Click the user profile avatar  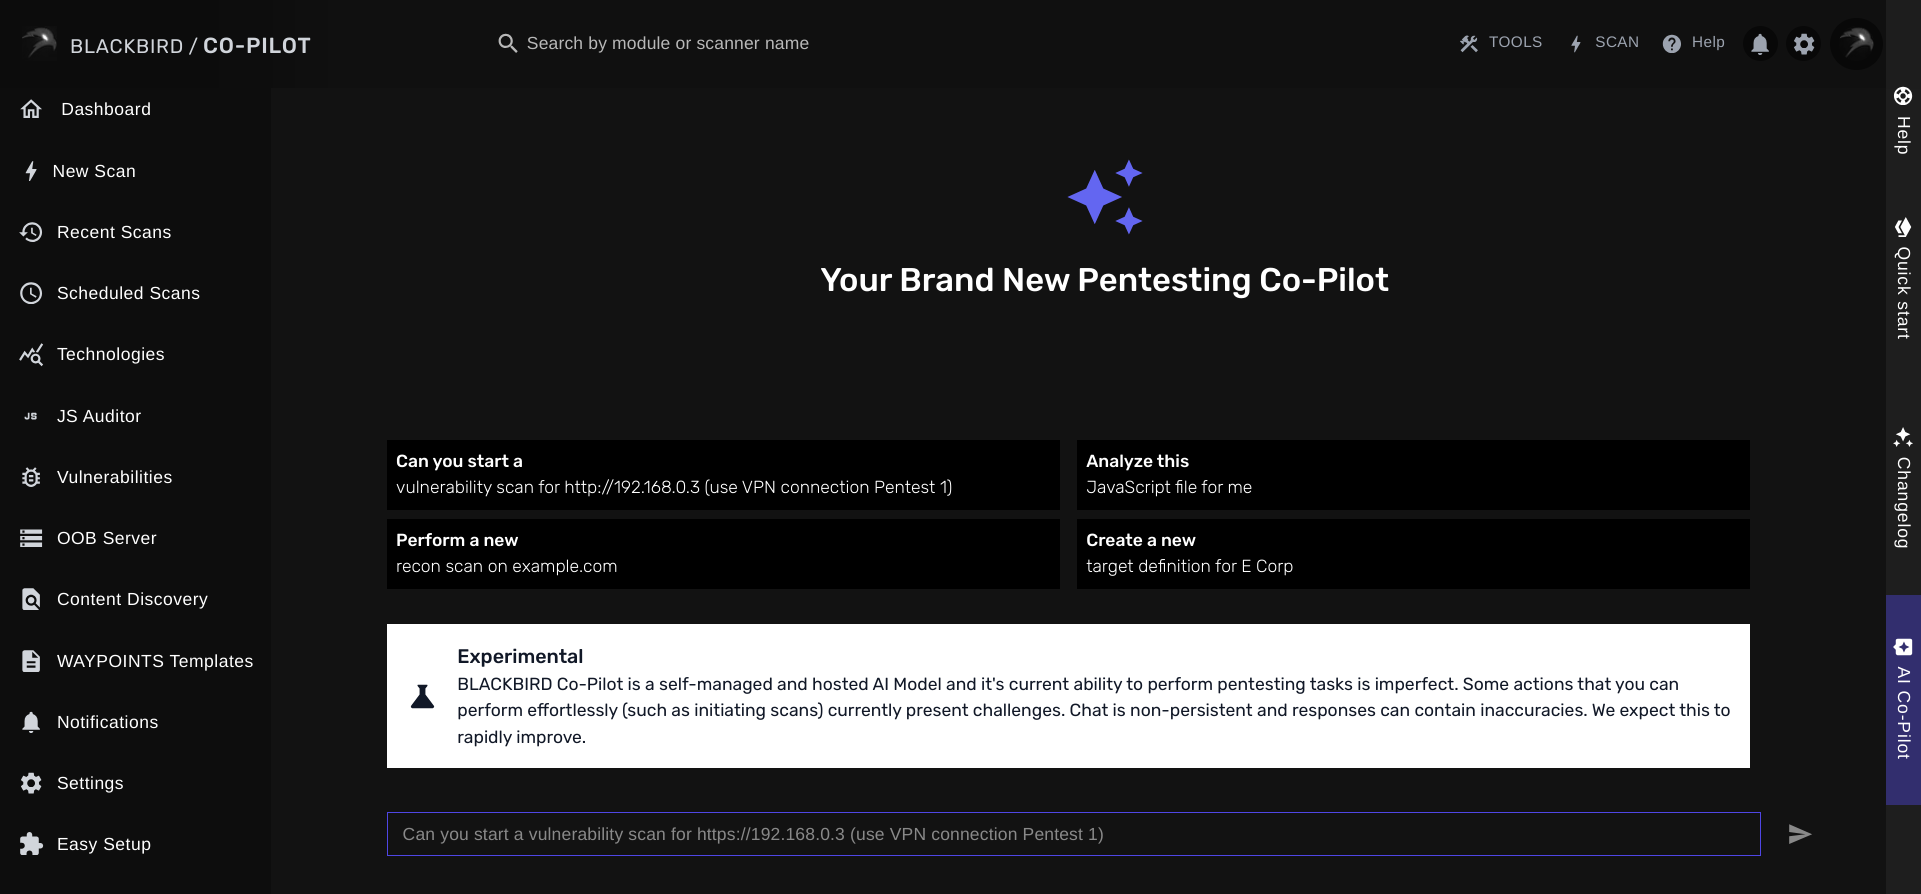1856,44
